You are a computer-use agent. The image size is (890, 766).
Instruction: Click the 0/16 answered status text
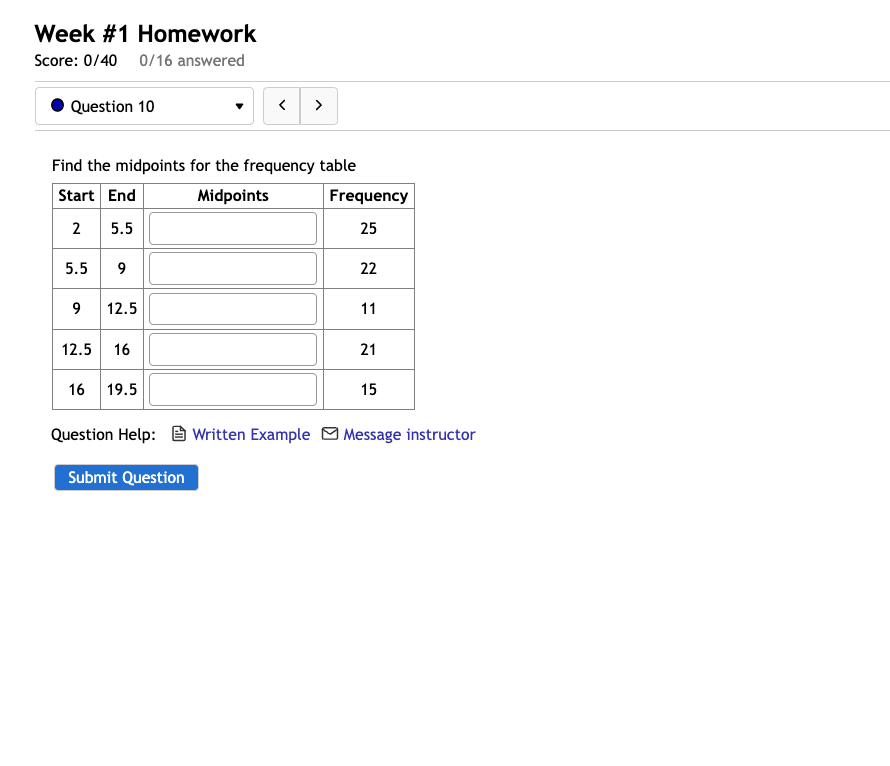191,60
